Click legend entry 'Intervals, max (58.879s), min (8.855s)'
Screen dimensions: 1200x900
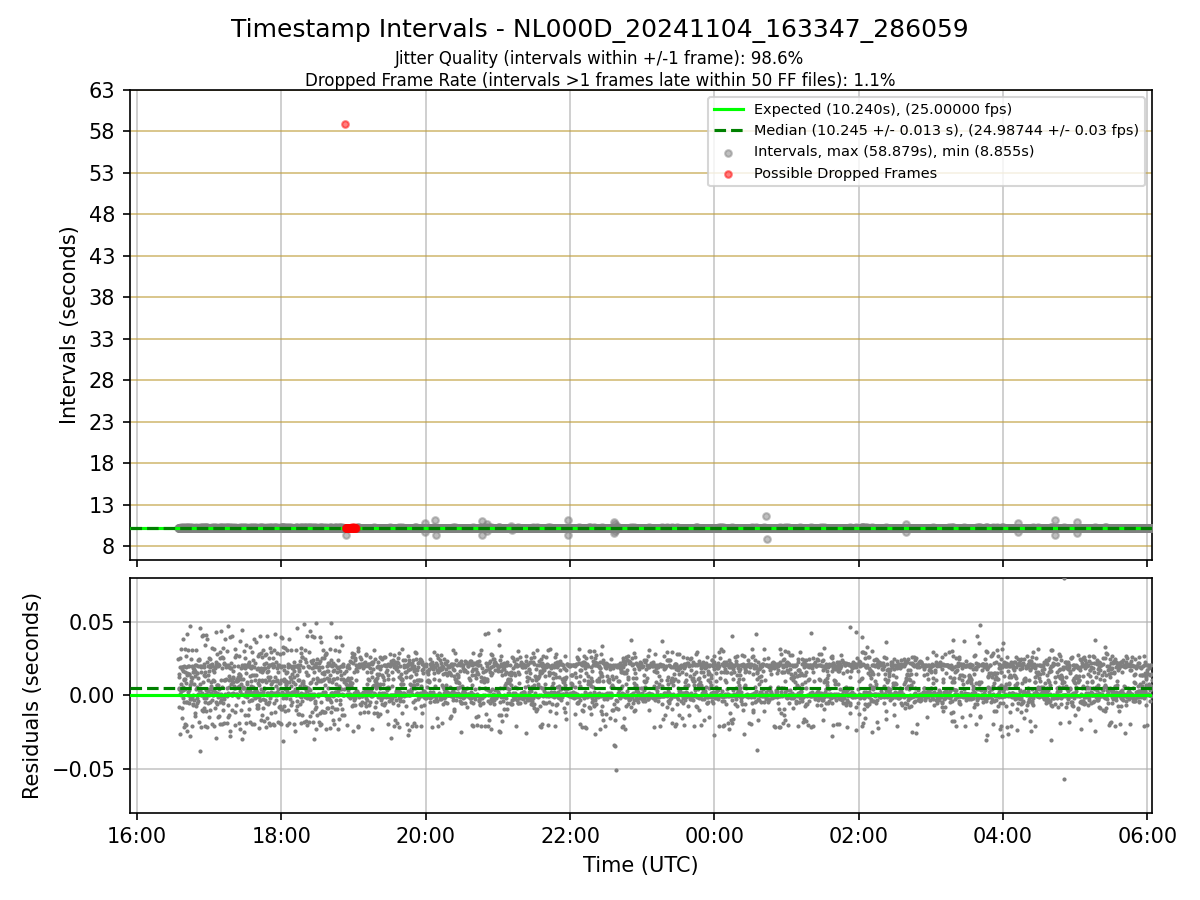click(x=894, y=152)
